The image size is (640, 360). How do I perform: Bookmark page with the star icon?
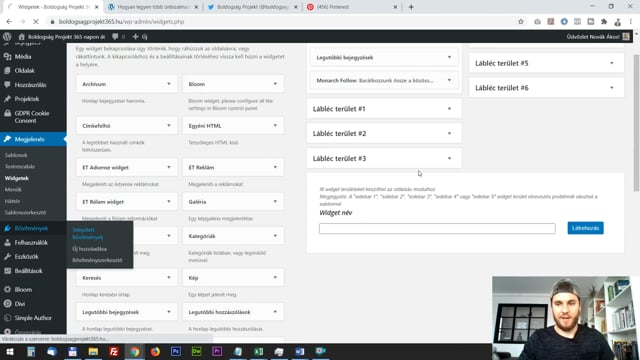click(520, 22)
